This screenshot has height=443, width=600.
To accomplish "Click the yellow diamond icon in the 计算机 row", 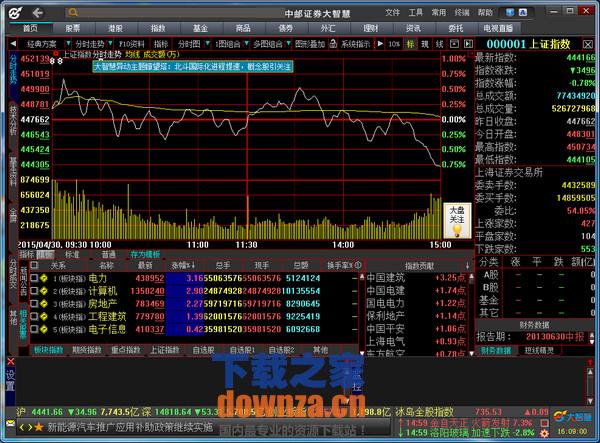I will tap(44, 291).
